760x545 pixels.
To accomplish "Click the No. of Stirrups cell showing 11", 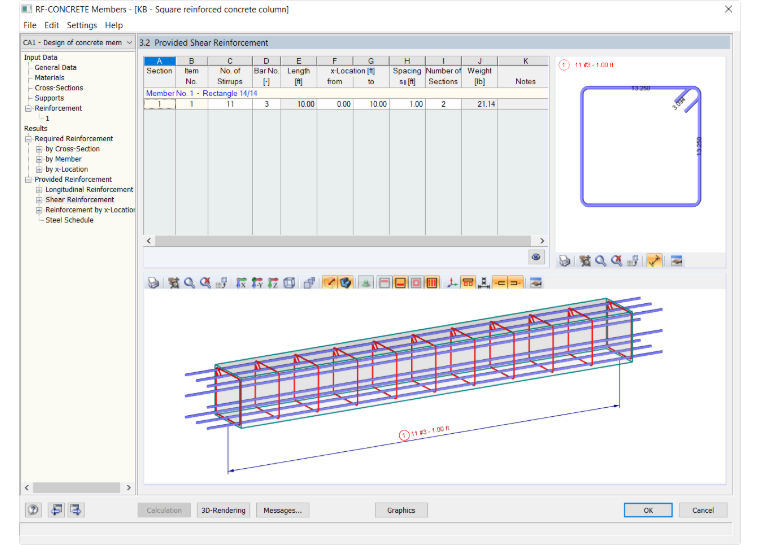I will tap(230, 104).
